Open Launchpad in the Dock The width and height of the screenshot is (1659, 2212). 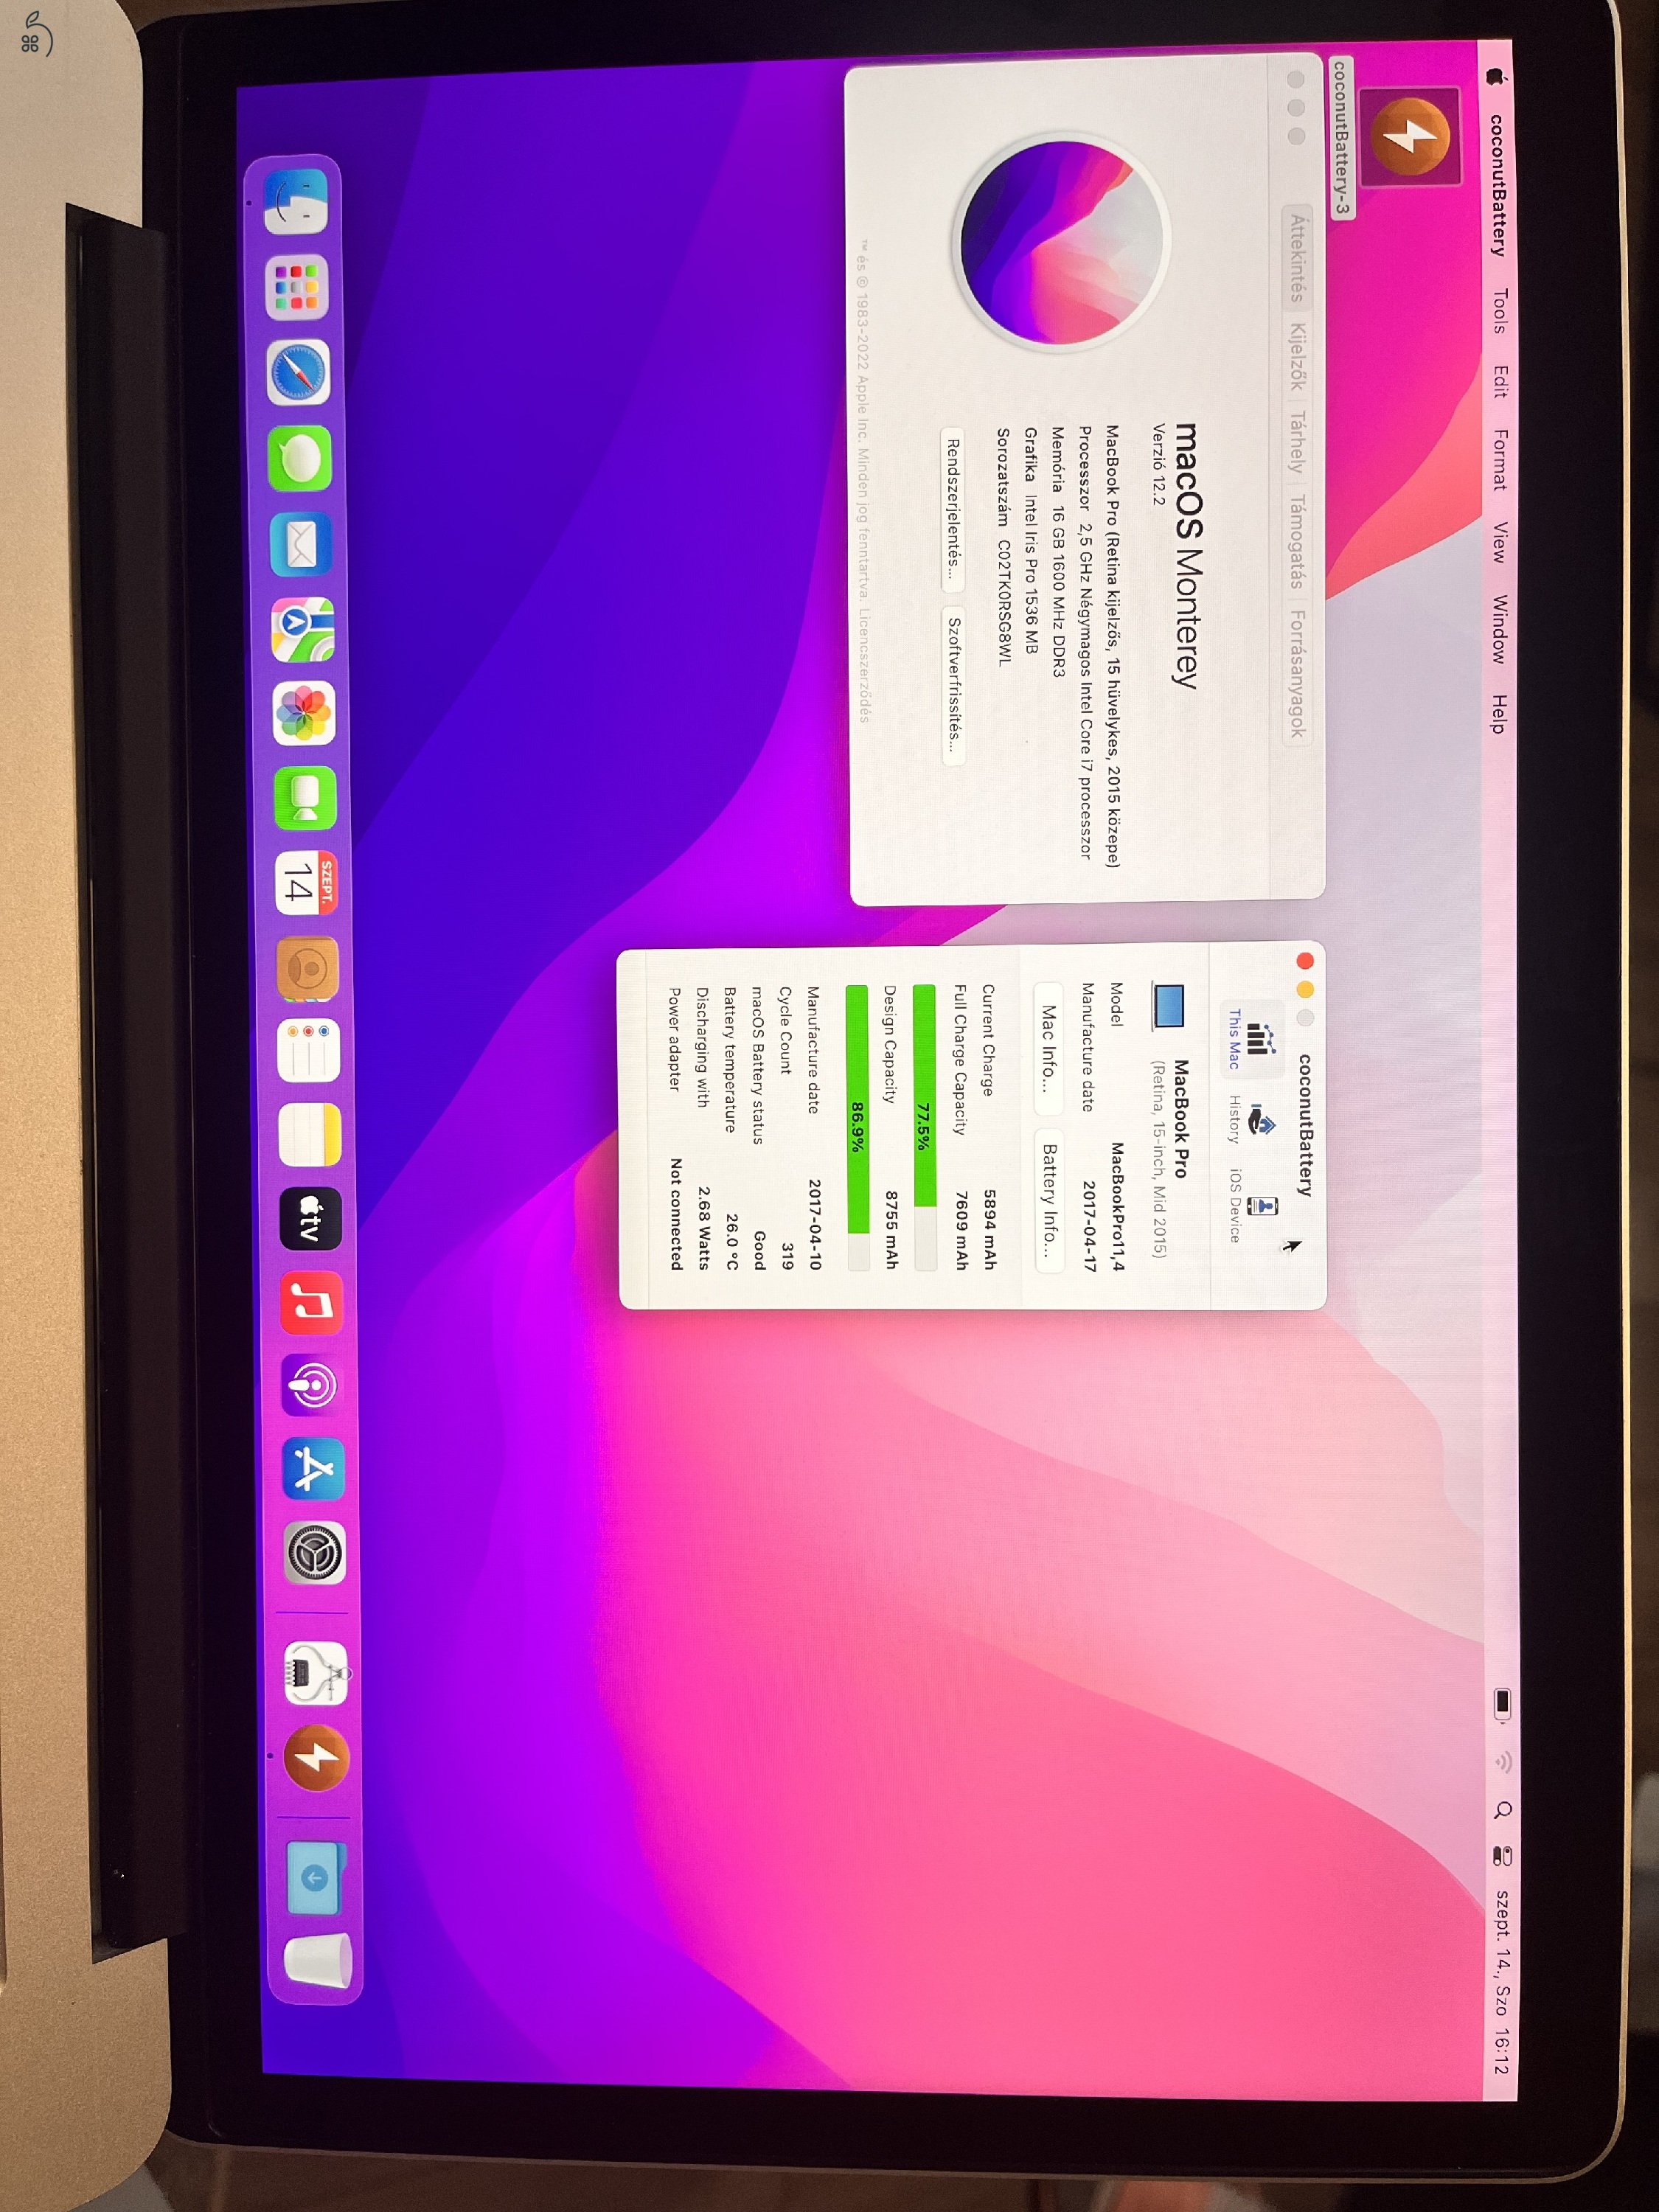tap(297, 287)
